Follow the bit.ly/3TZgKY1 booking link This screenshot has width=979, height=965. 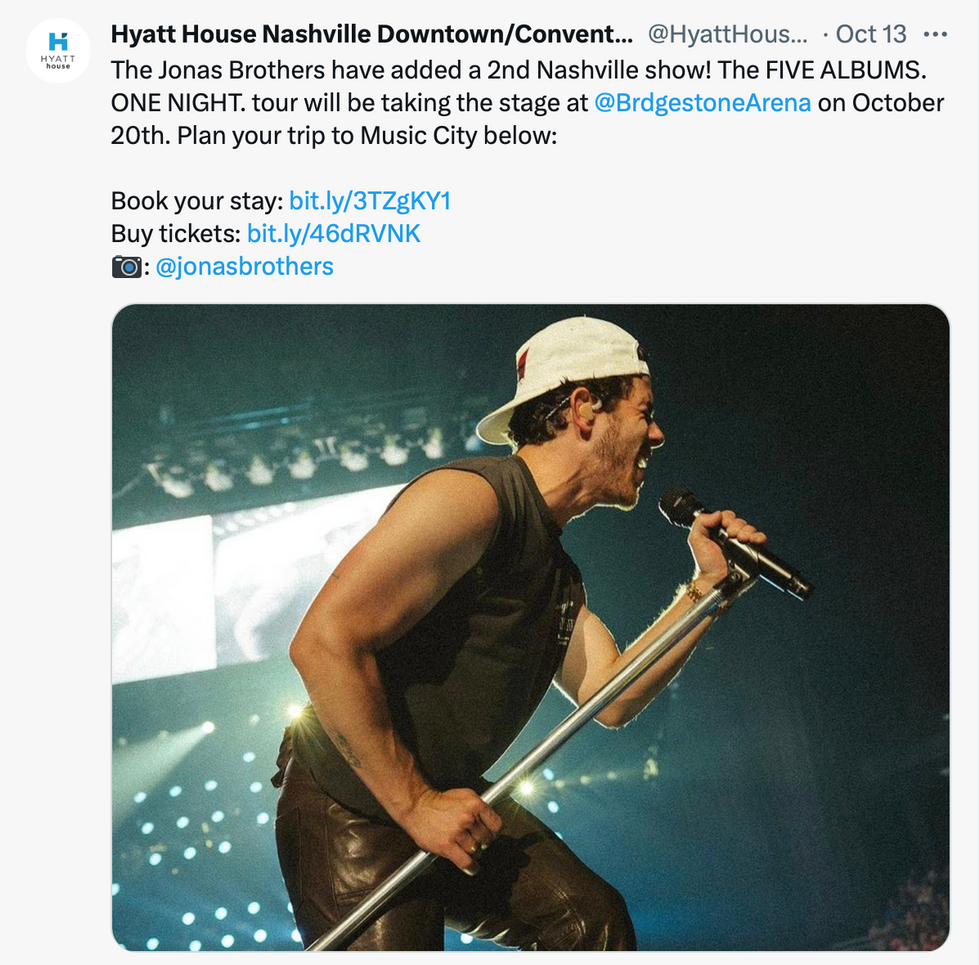[370, 201]
